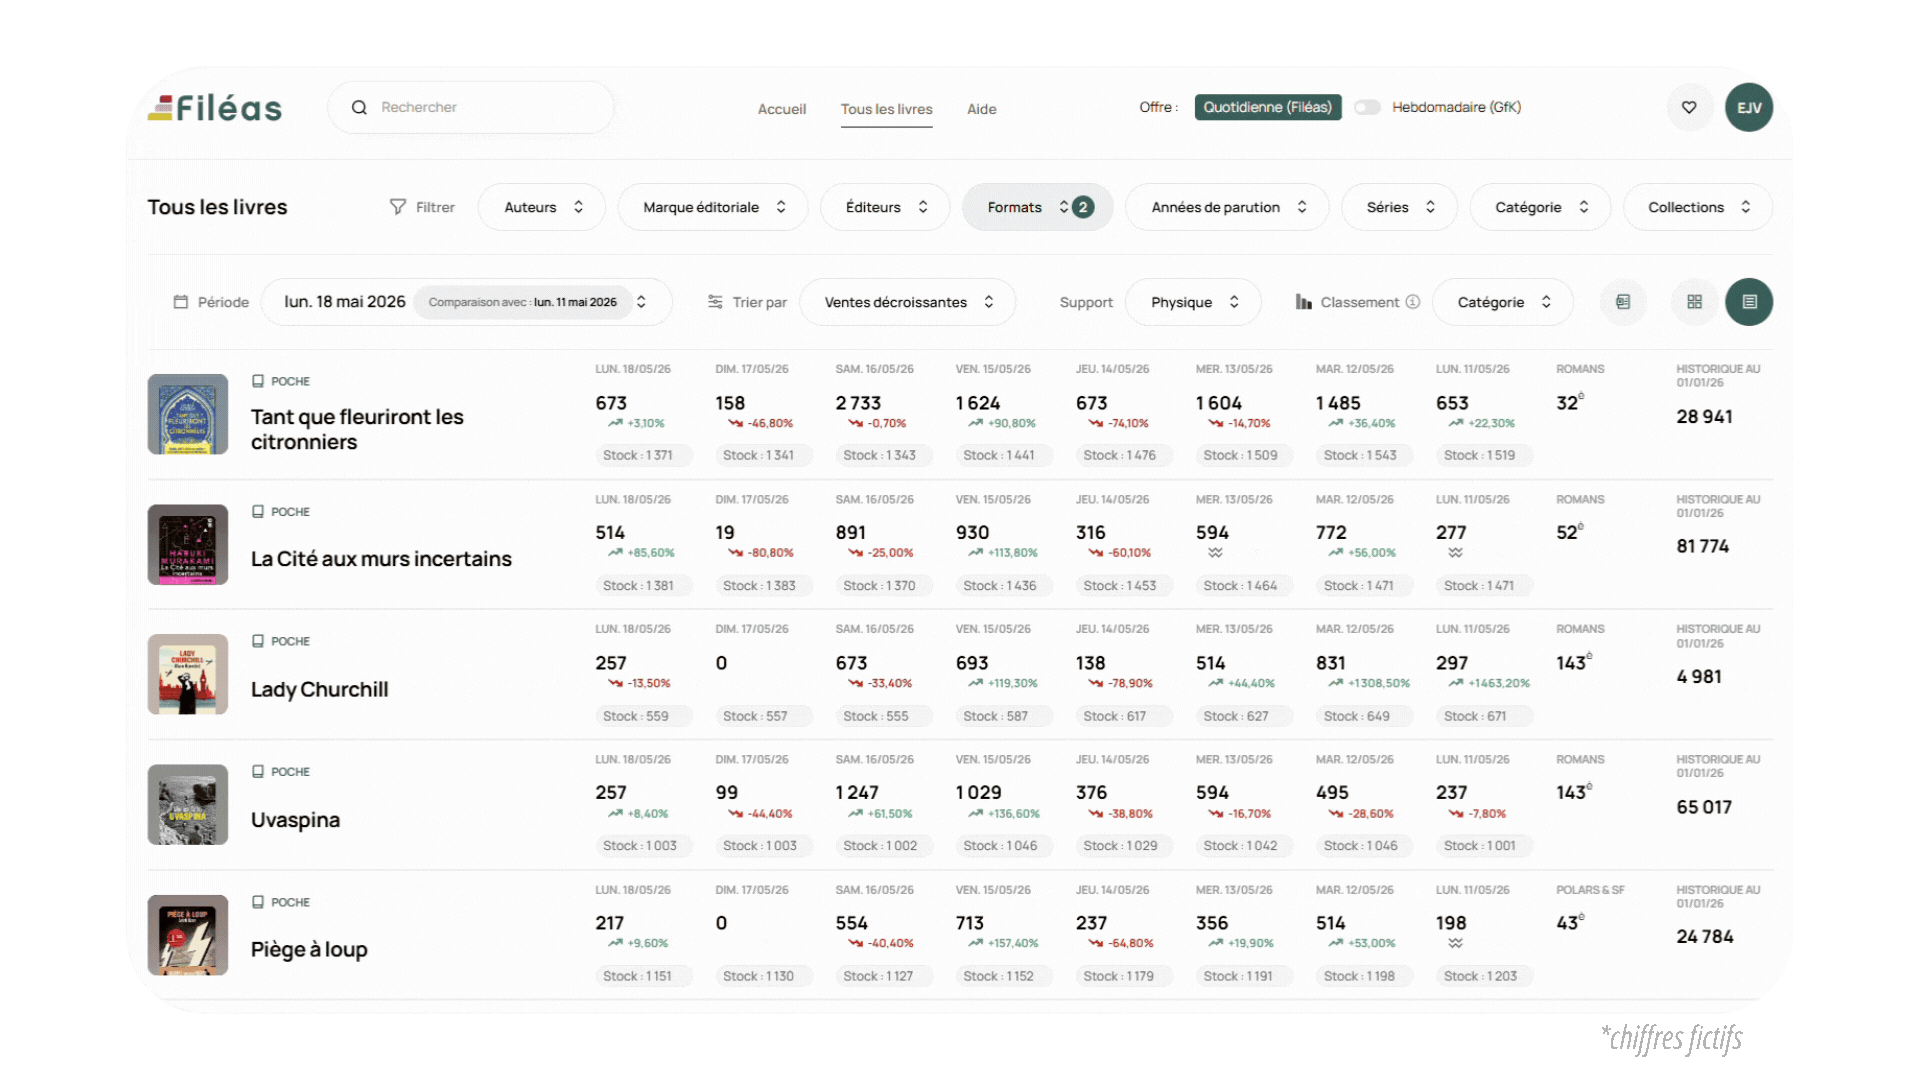Click the search magnifier icon
1920x1080 pixels.
(x=359, y=107)
